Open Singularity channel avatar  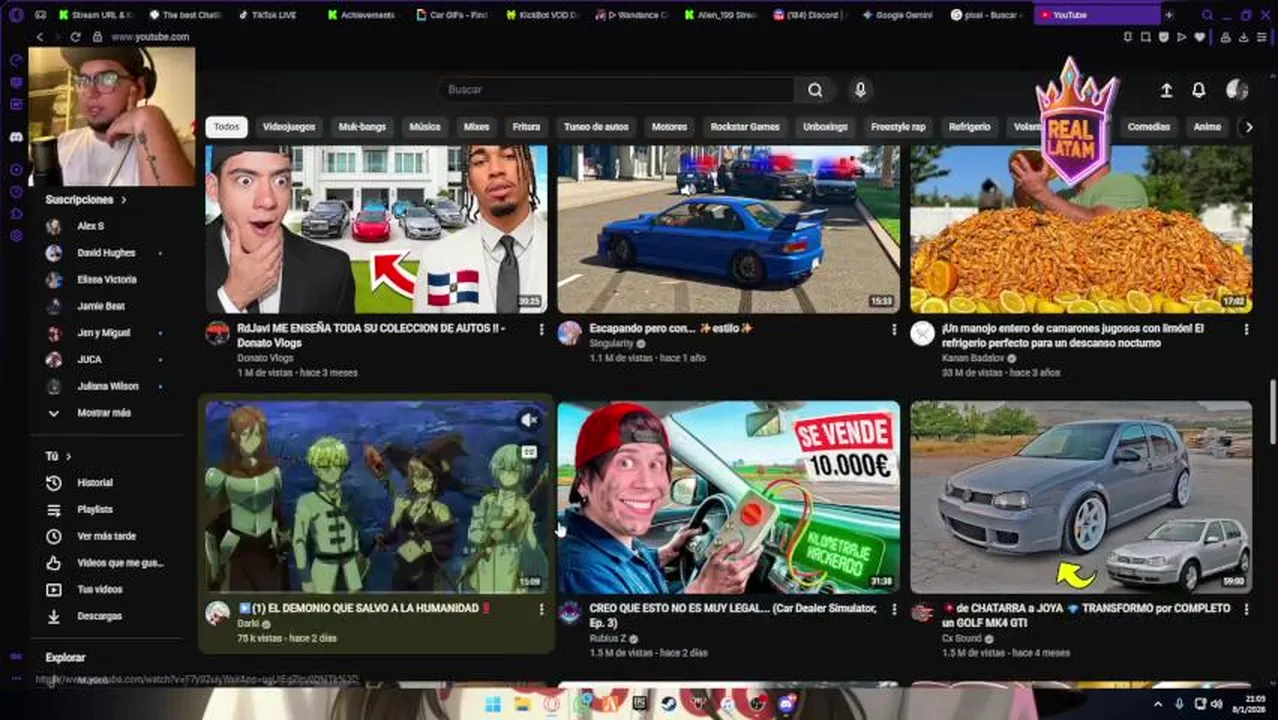click(x=570, y=333)
